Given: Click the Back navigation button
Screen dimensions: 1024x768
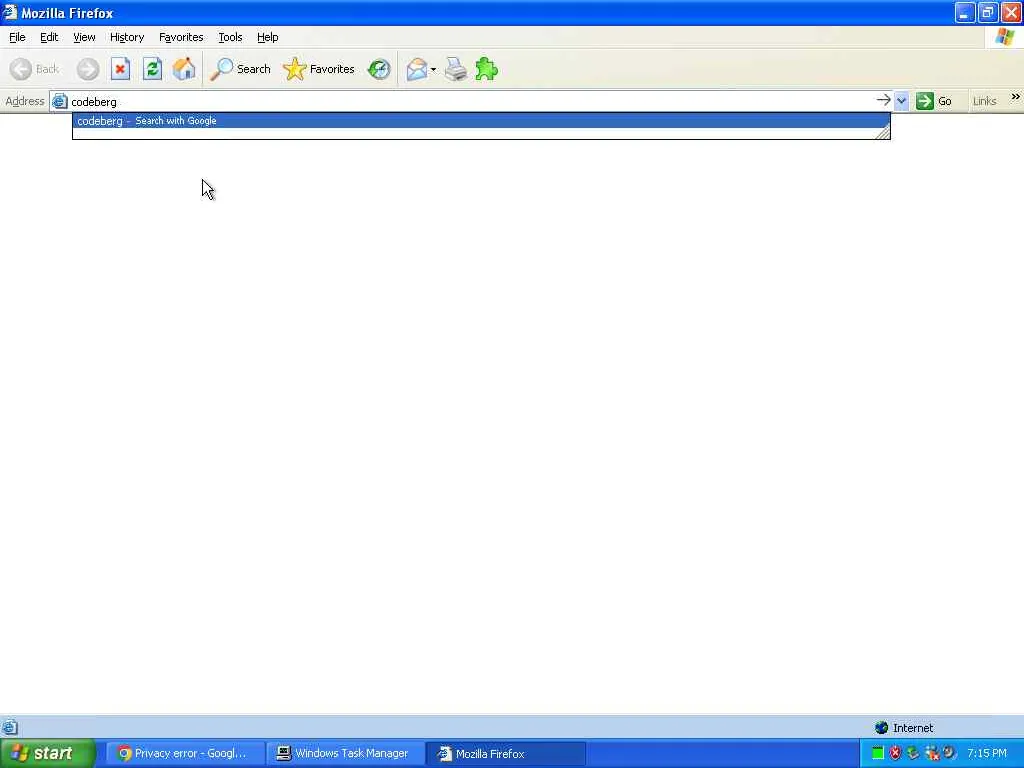Looking at the screenshot, I should coord(35,69).
